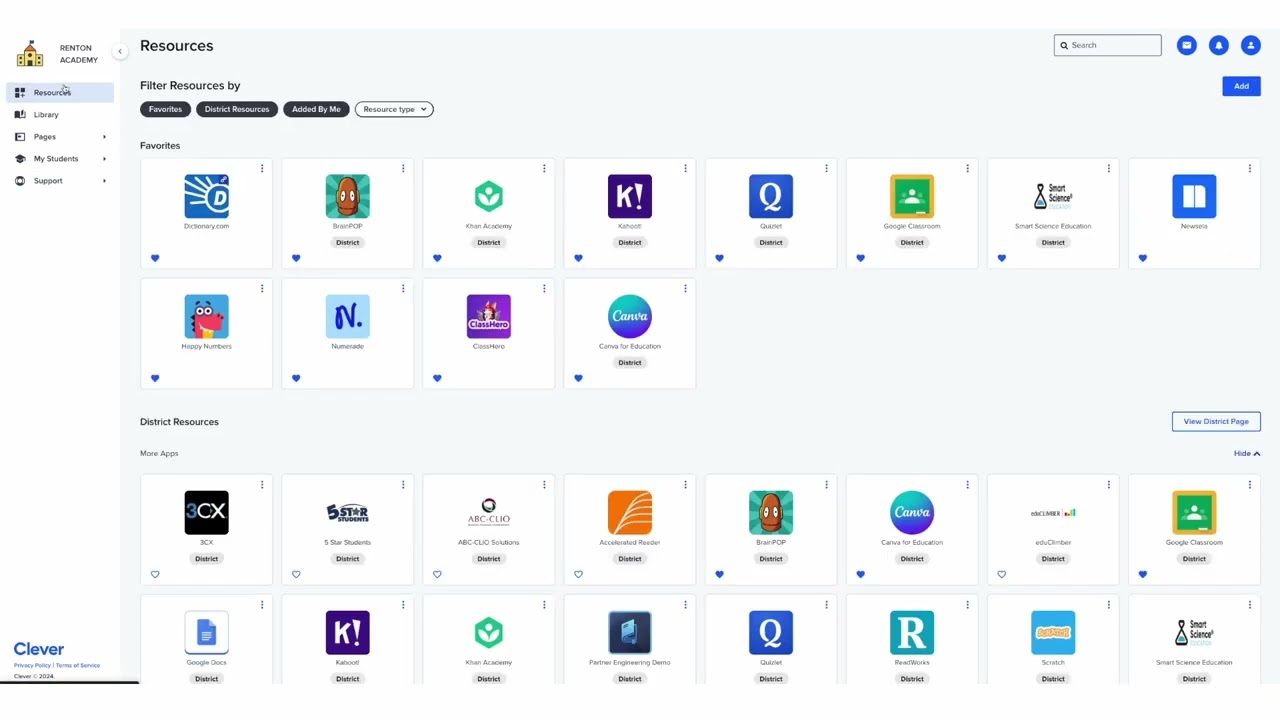
Task: Unfavorite Numerade using its heart
Action: coord(296,378)
